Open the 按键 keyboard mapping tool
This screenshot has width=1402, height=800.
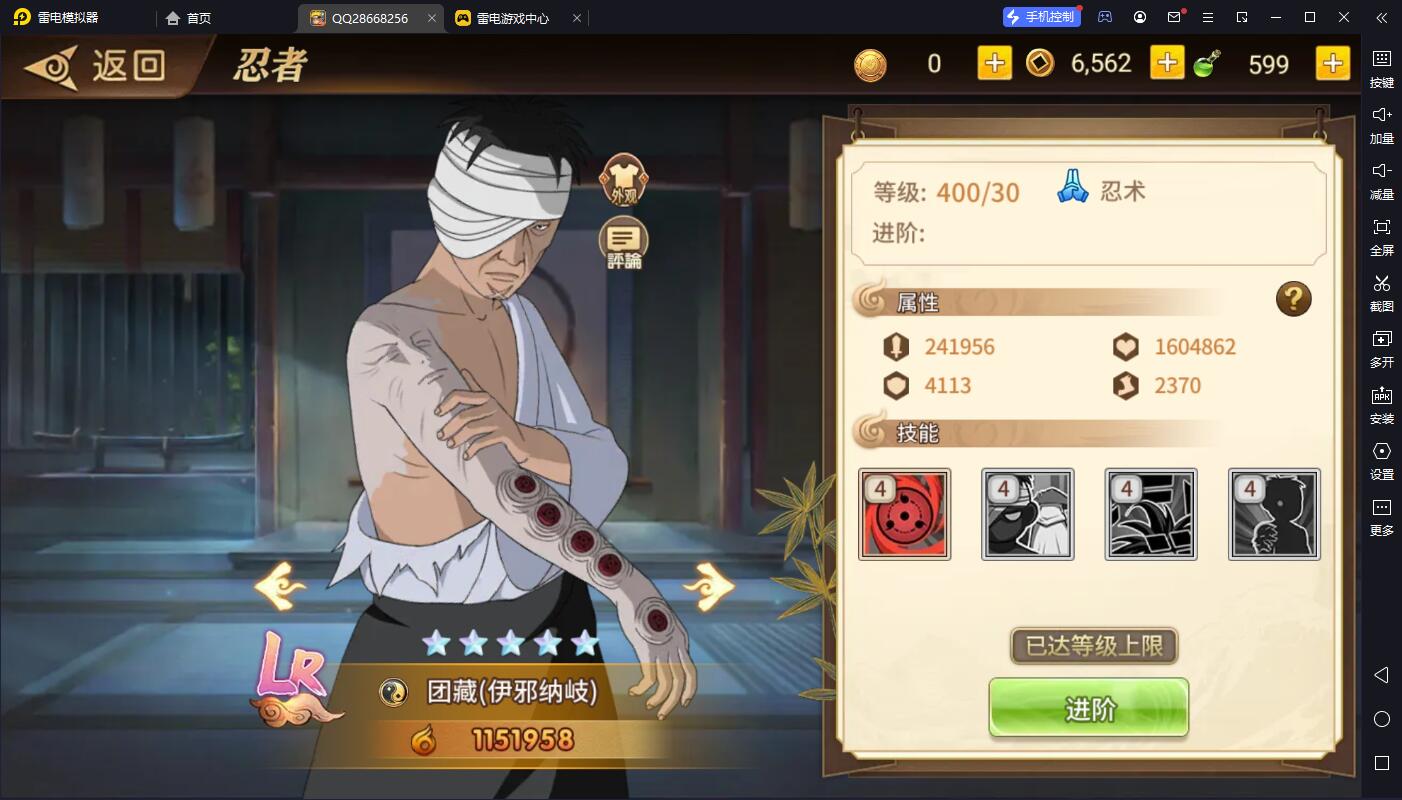click(1381, 69)
